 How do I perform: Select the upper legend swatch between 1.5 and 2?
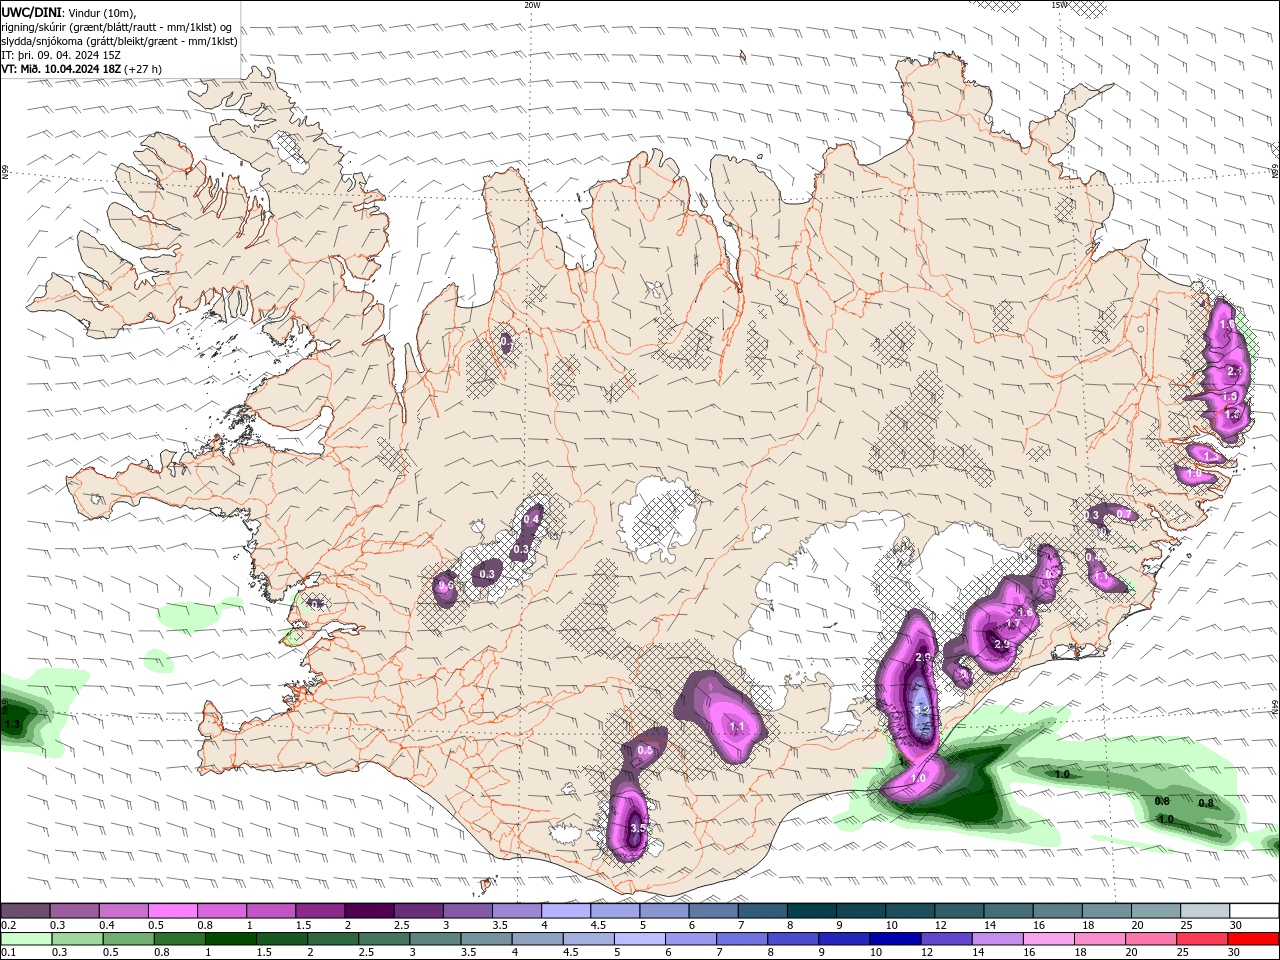coord(319,911)
